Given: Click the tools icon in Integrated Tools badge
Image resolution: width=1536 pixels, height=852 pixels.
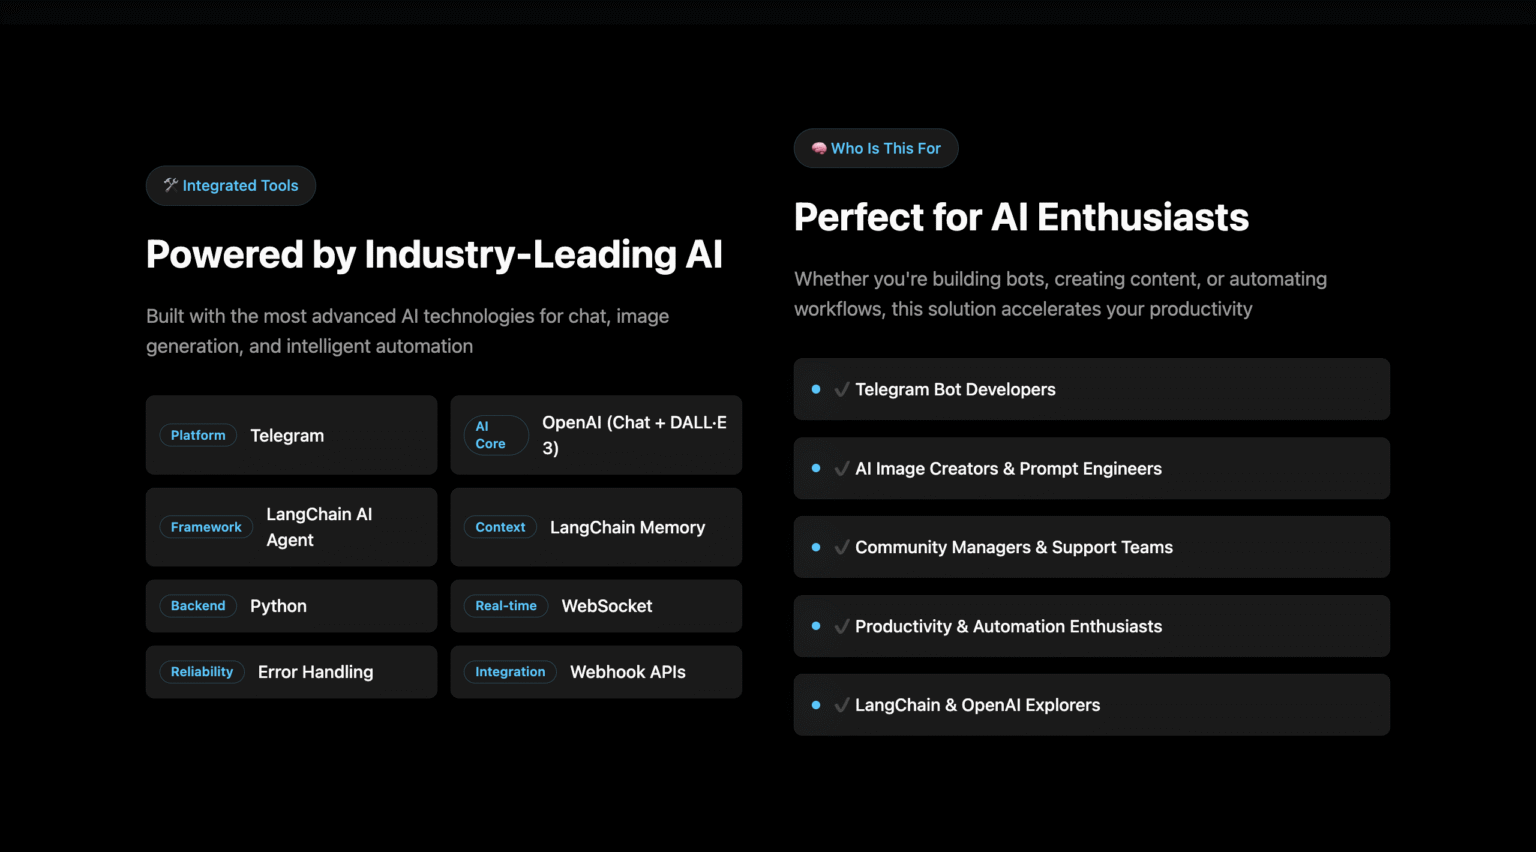Looking at the screenshot, I should pyautogui.click(x=171, y=185).
